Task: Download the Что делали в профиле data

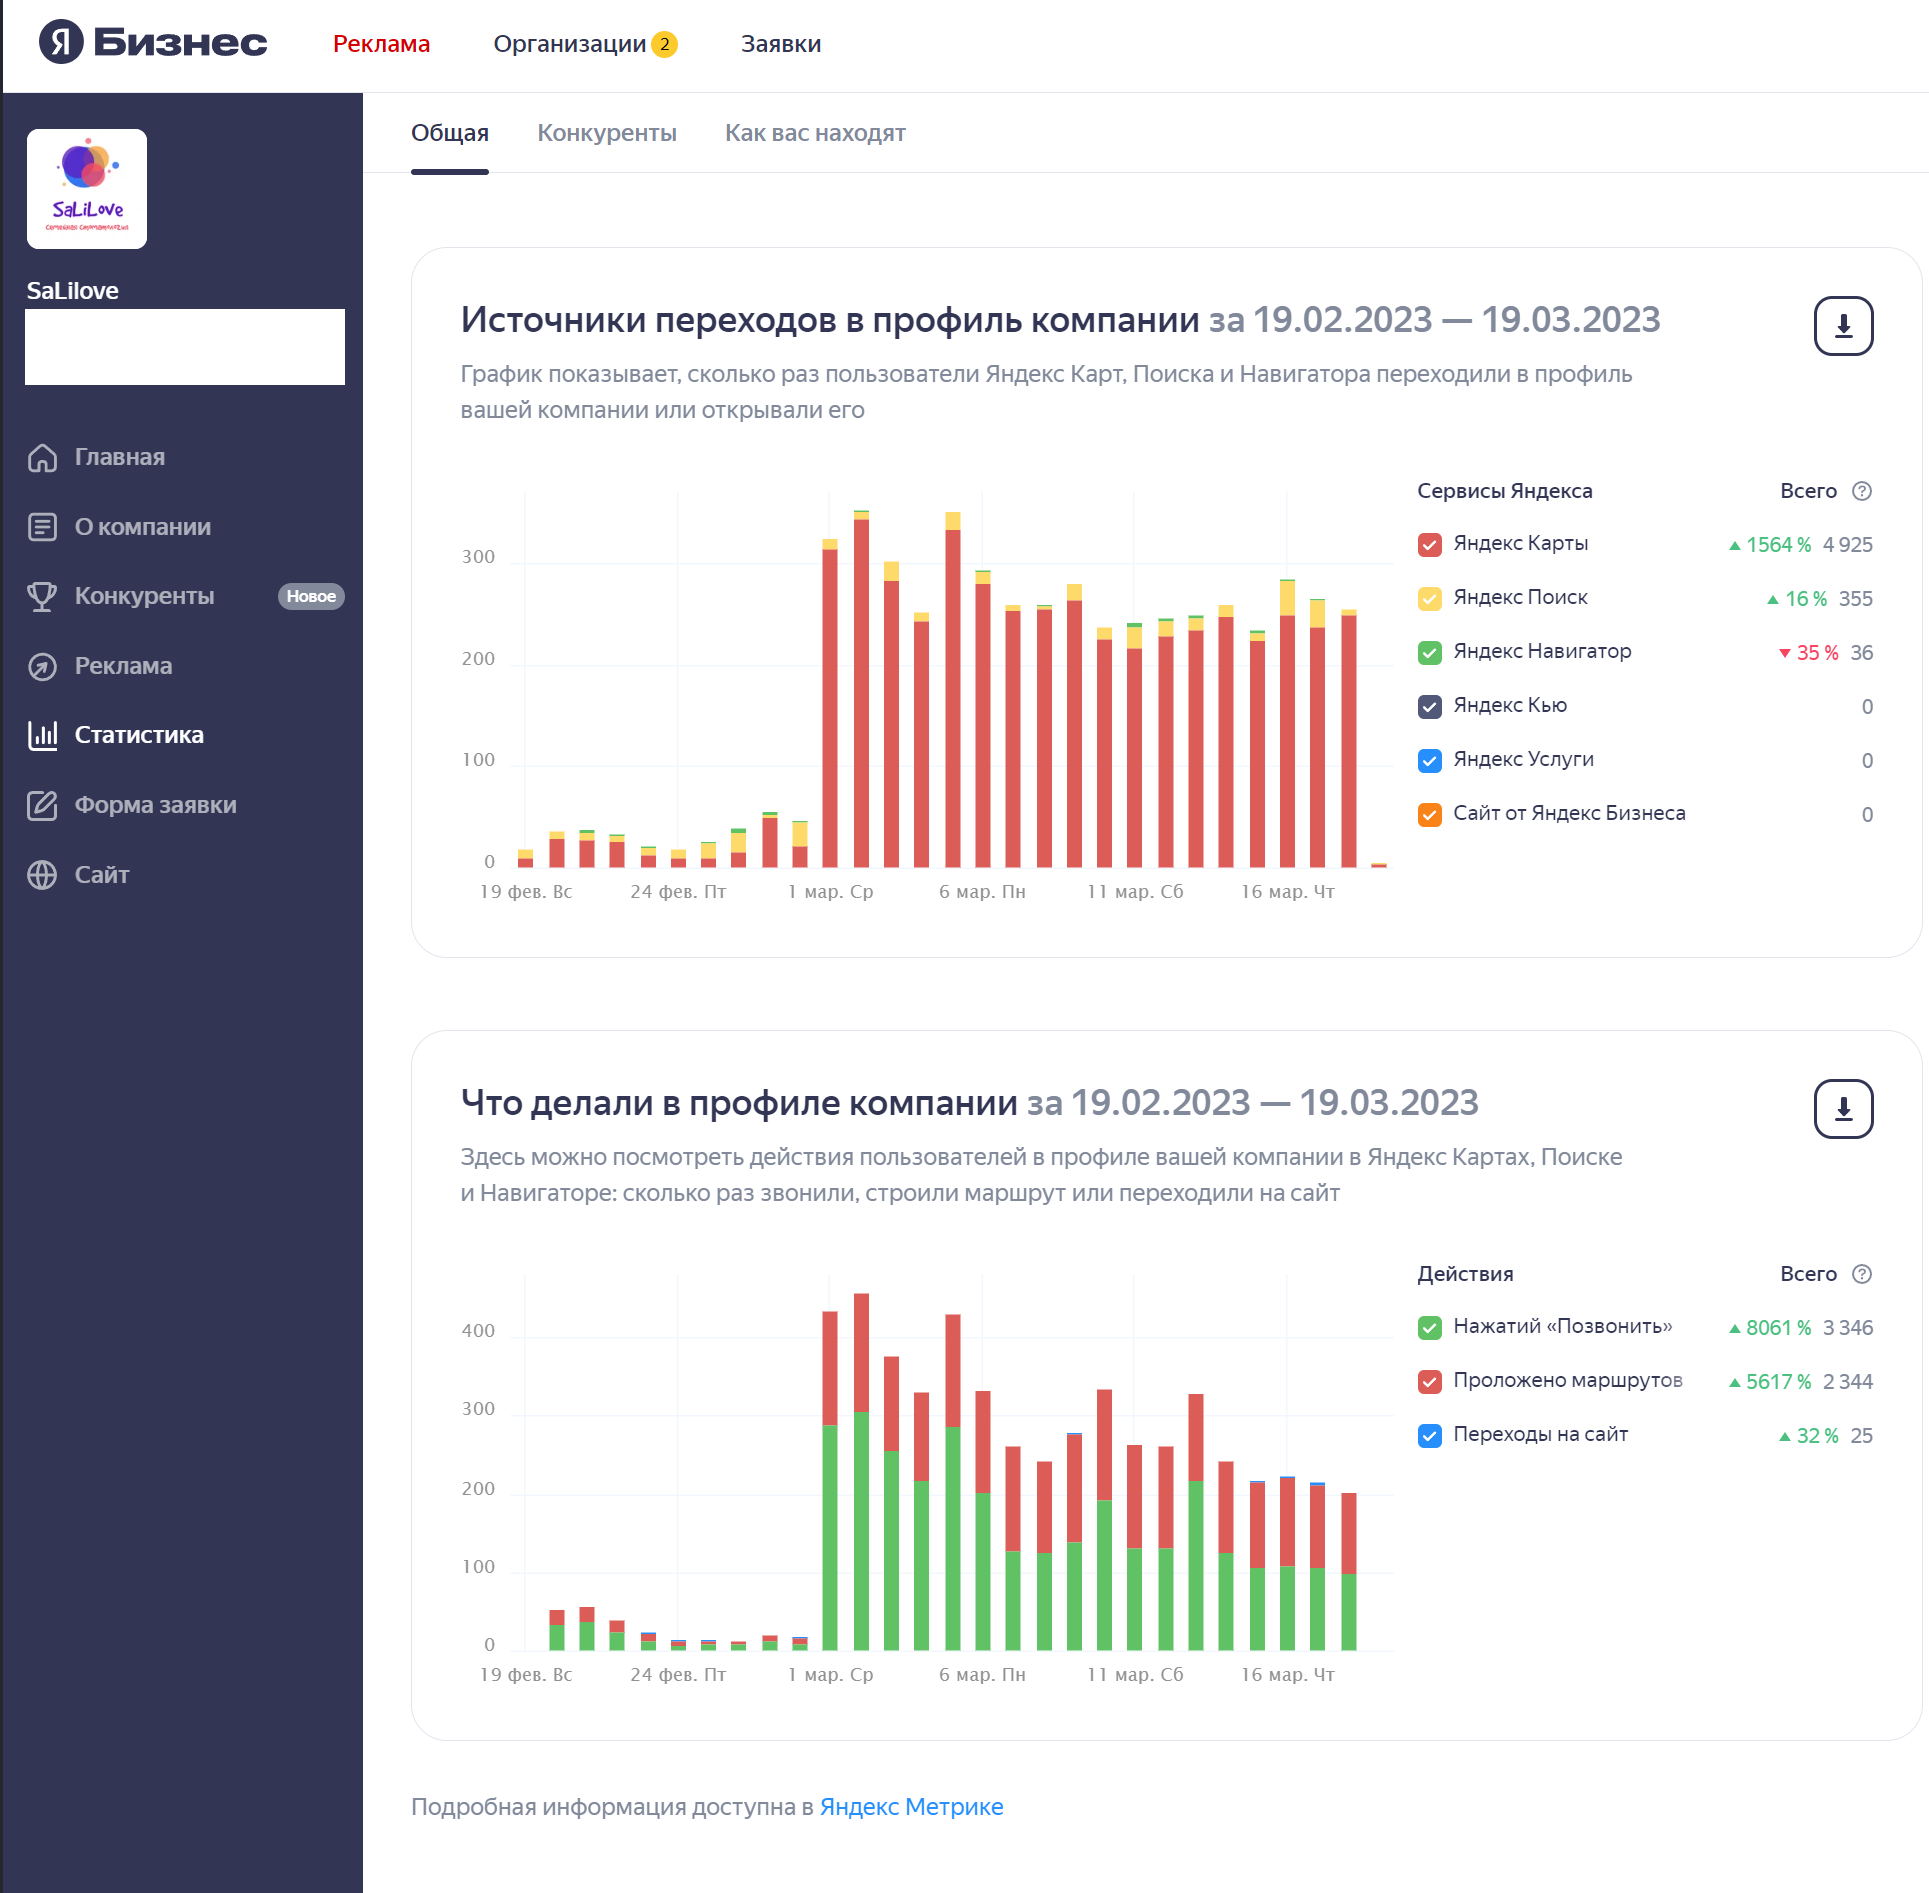Action: tap(1843, 1109)
